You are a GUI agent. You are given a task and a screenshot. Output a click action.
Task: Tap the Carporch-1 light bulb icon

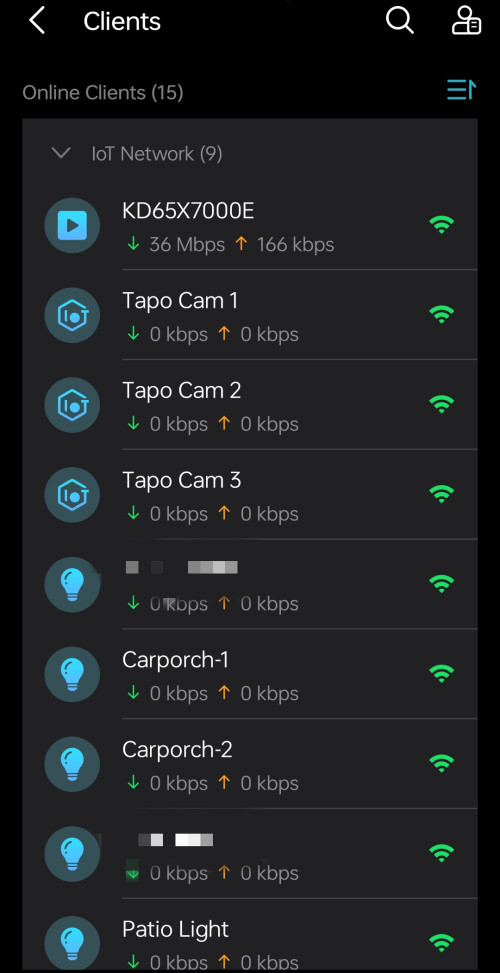point(72,675)
